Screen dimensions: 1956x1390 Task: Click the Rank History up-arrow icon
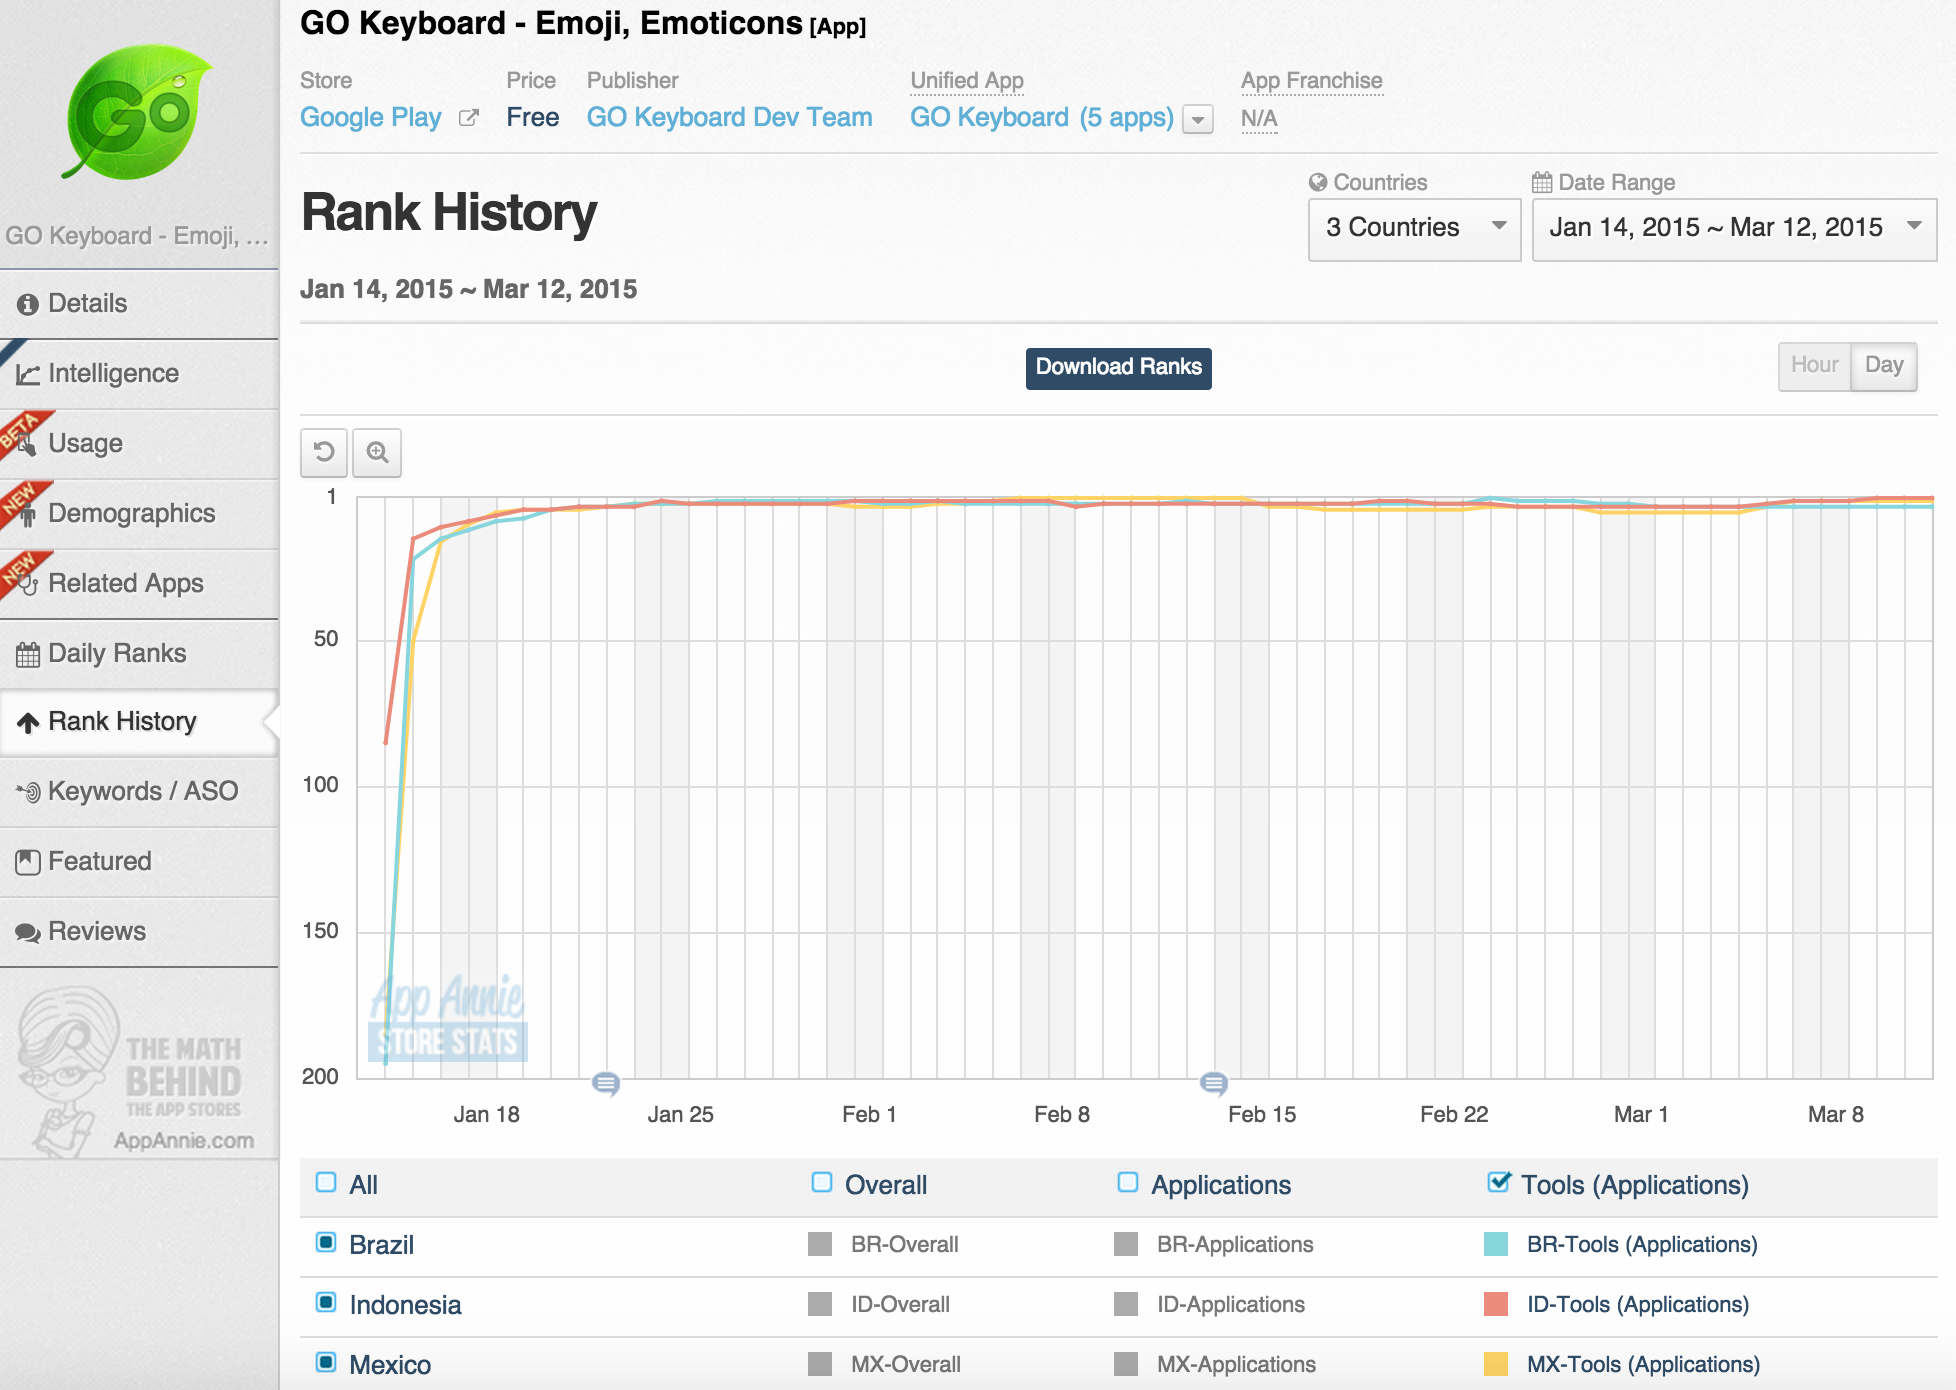[28, 722]
